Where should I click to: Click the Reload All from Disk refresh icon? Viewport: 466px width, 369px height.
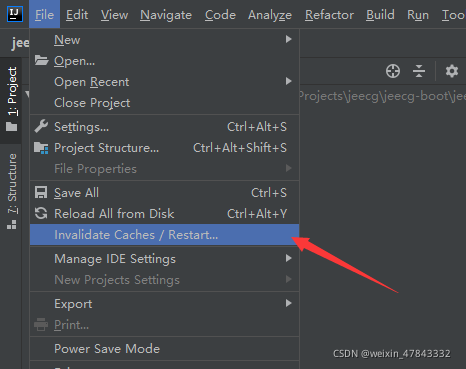pyautogui.click(x=41, y=214)
